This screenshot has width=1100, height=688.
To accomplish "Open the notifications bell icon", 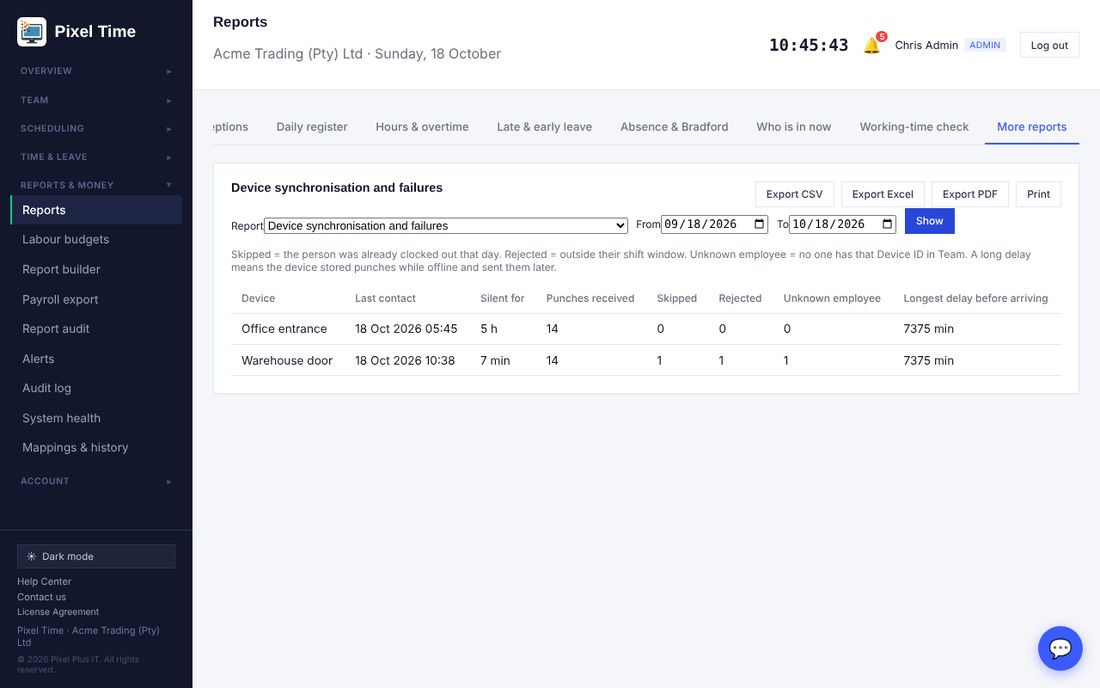I will pyautogui.click(x=871, y=46).
